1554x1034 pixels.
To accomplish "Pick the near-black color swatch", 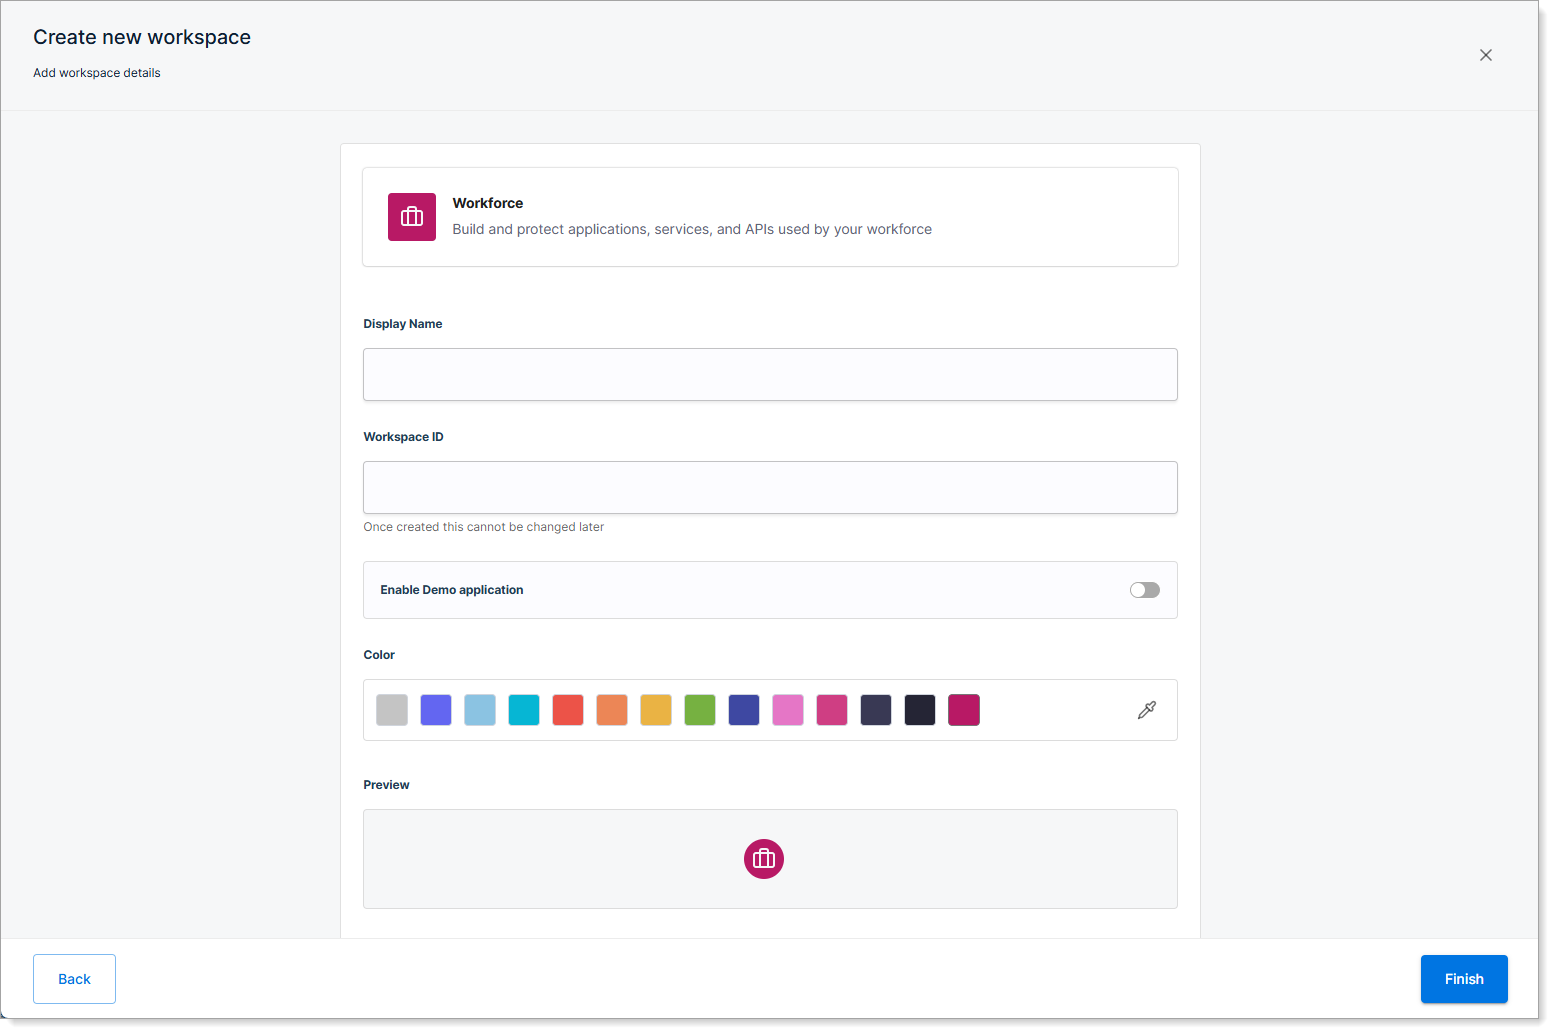I will 920,710.
